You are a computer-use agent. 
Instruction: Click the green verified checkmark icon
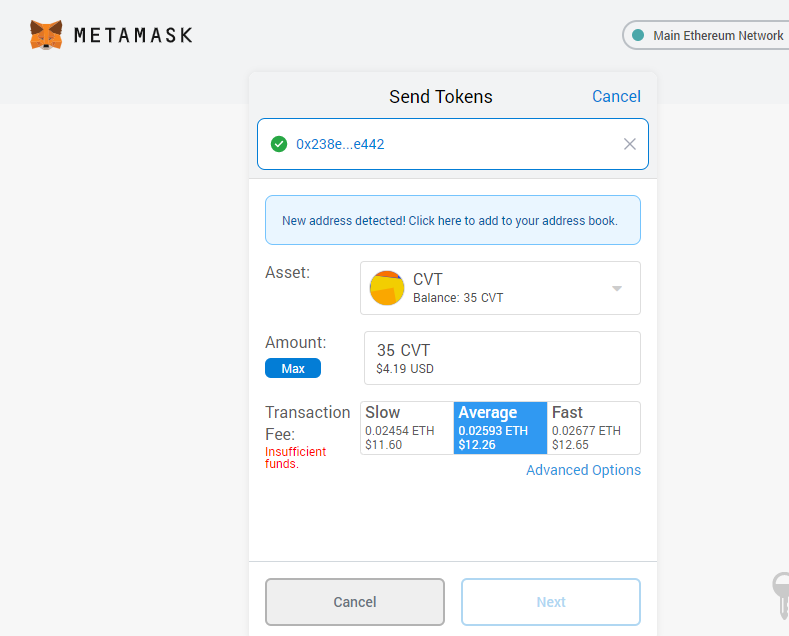click(279, 144)
